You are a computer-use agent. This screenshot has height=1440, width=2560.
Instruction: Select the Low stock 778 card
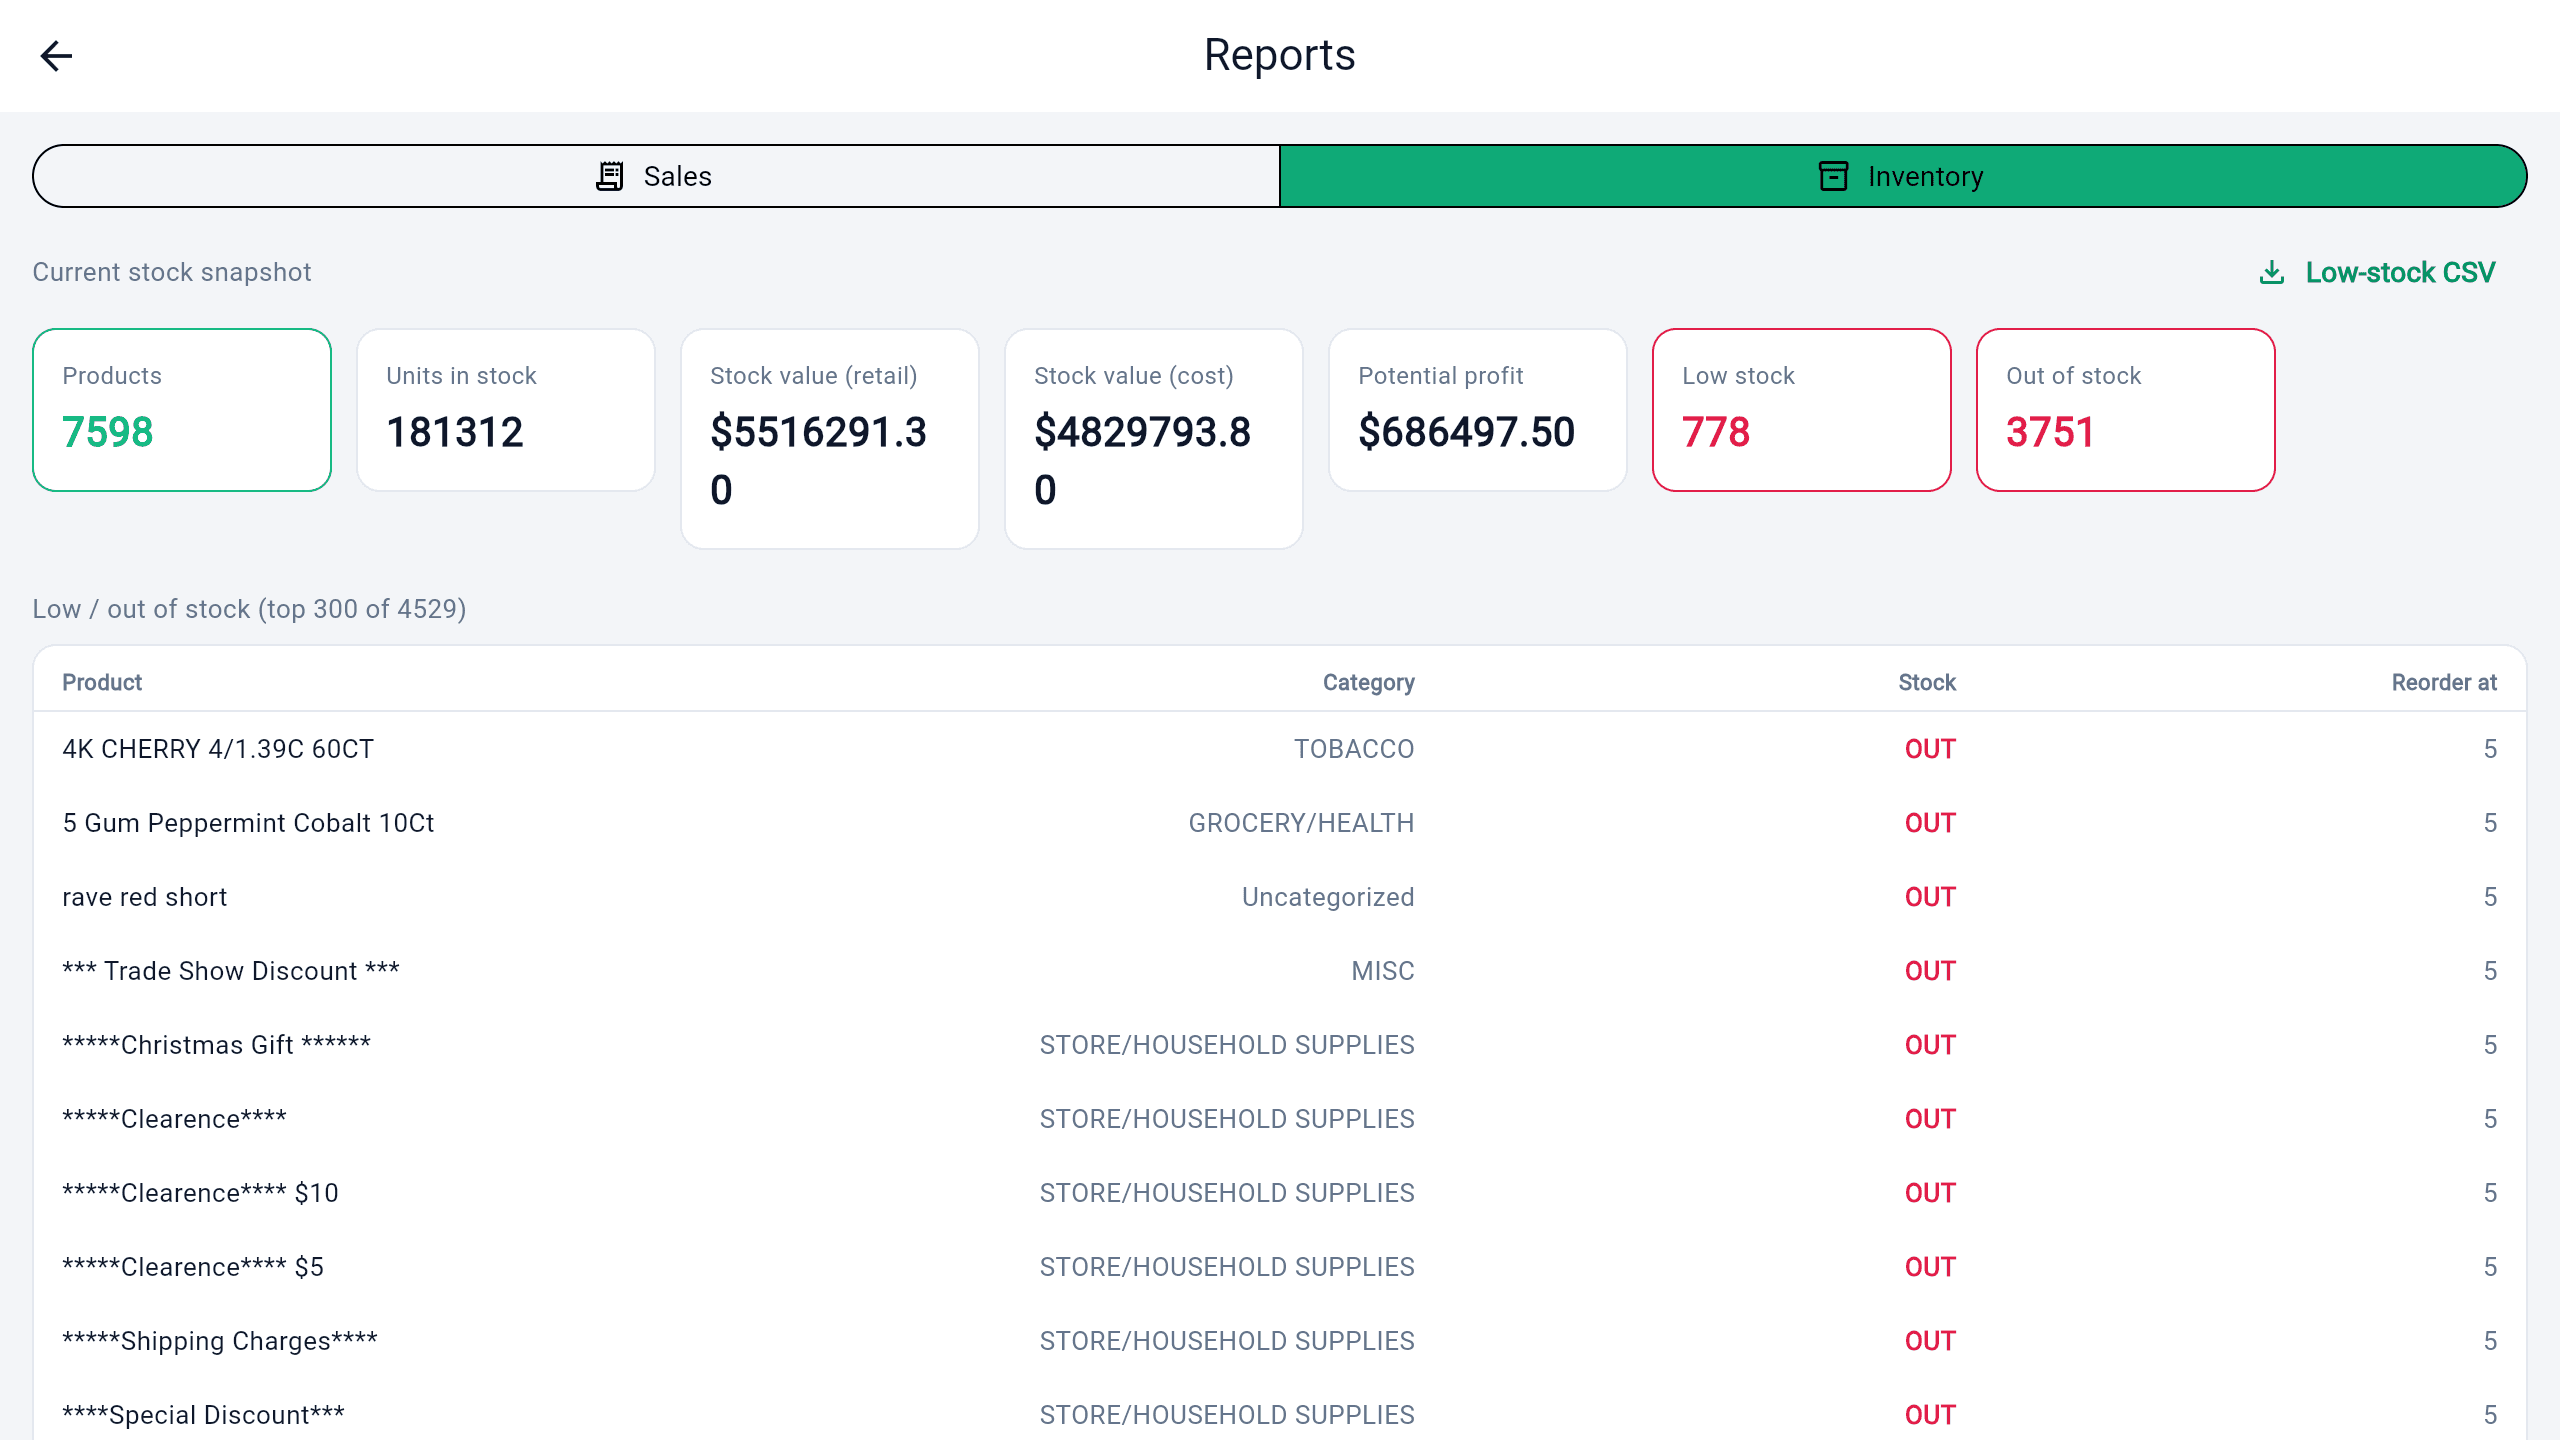pos(1802,410)
